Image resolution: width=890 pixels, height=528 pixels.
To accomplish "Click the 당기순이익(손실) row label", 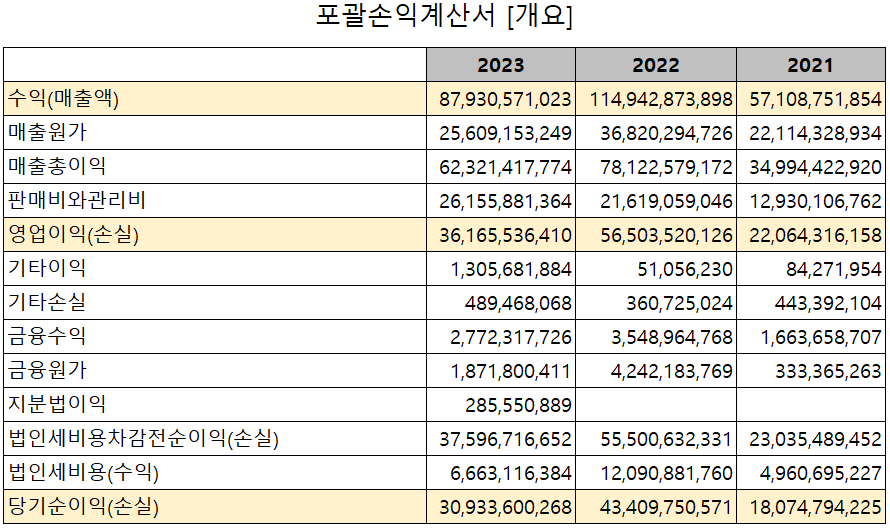I will [83, 506].
